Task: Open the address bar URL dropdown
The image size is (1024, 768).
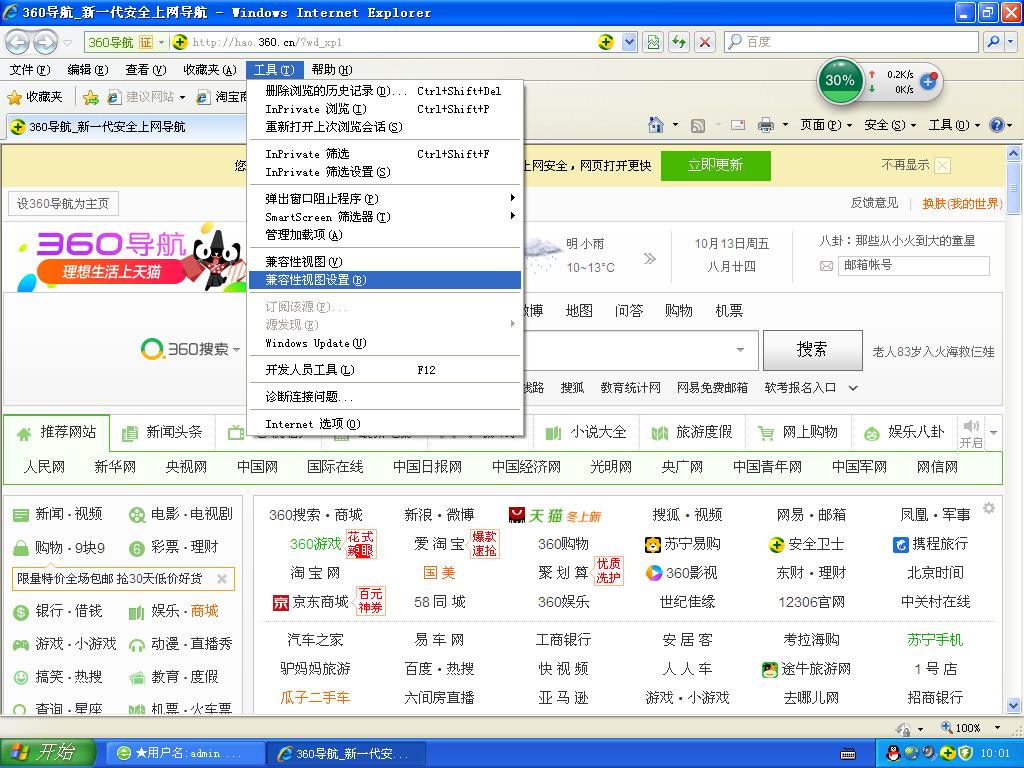Action: (629, 42)
